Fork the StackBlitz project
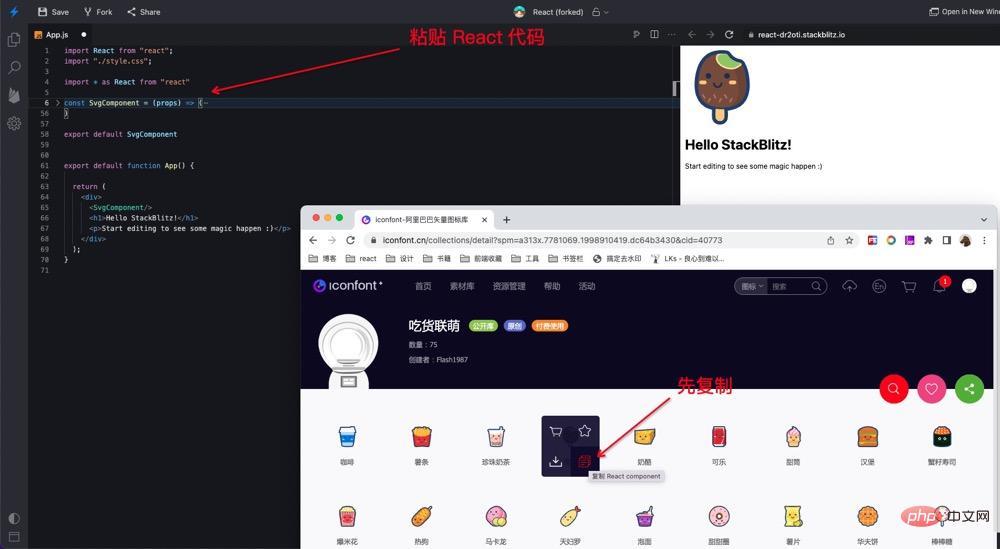This screenshot has height=549, width=1000. click(98, 11)
